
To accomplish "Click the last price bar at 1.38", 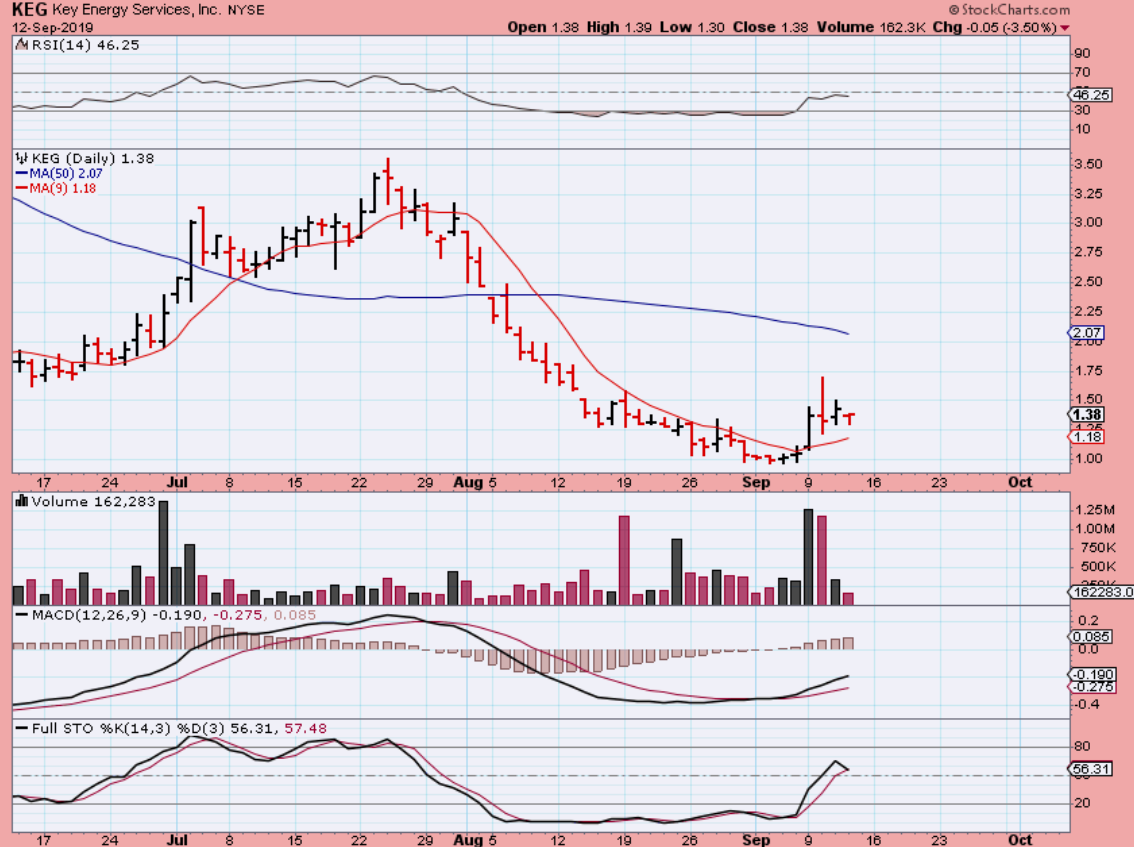I will coord(849,418).
